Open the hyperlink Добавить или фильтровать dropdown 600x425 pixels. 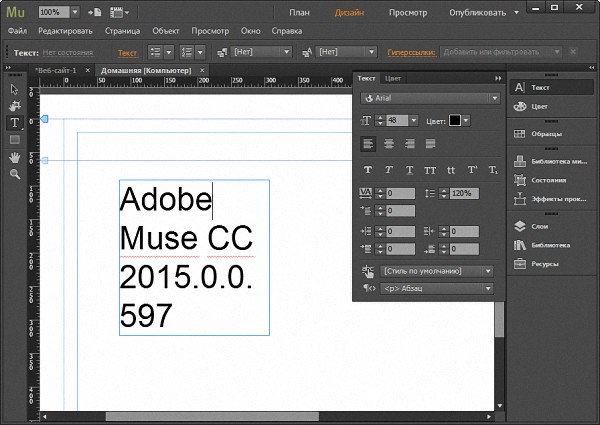coord(557,52)
